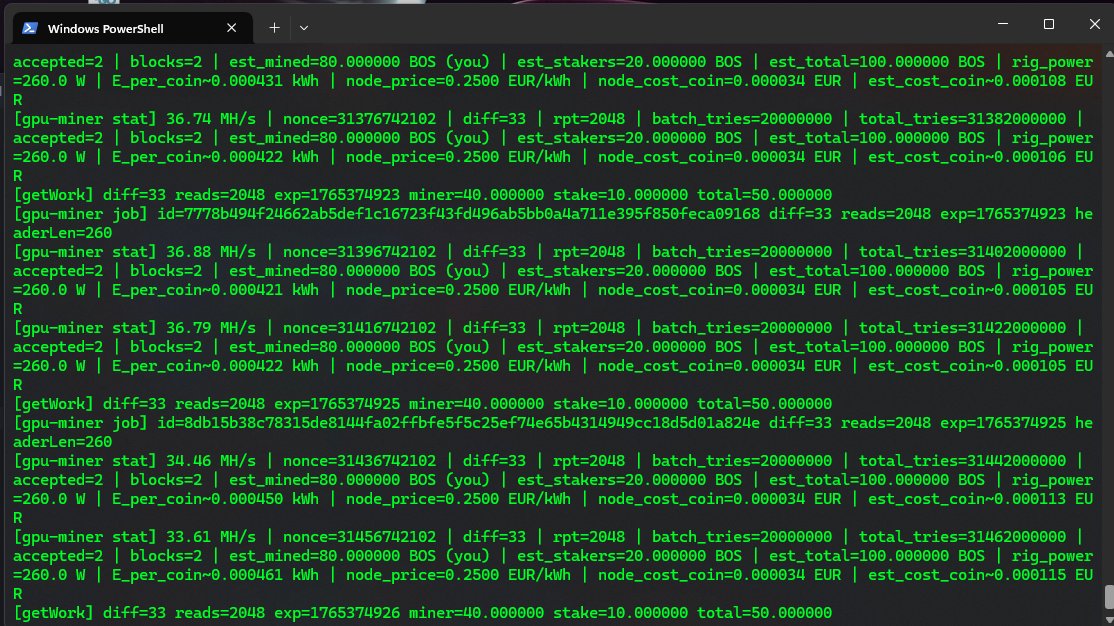Image resolution: width=1114 pixels, height=626 pixels.
Task: Click getWork line with exp=1765374923
Action: click(423, 195)
